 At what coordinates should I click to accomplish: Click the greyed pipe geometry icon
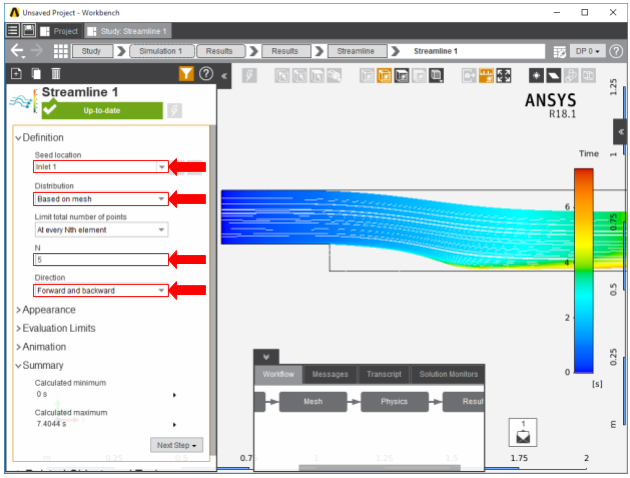[x=571, y=76]
